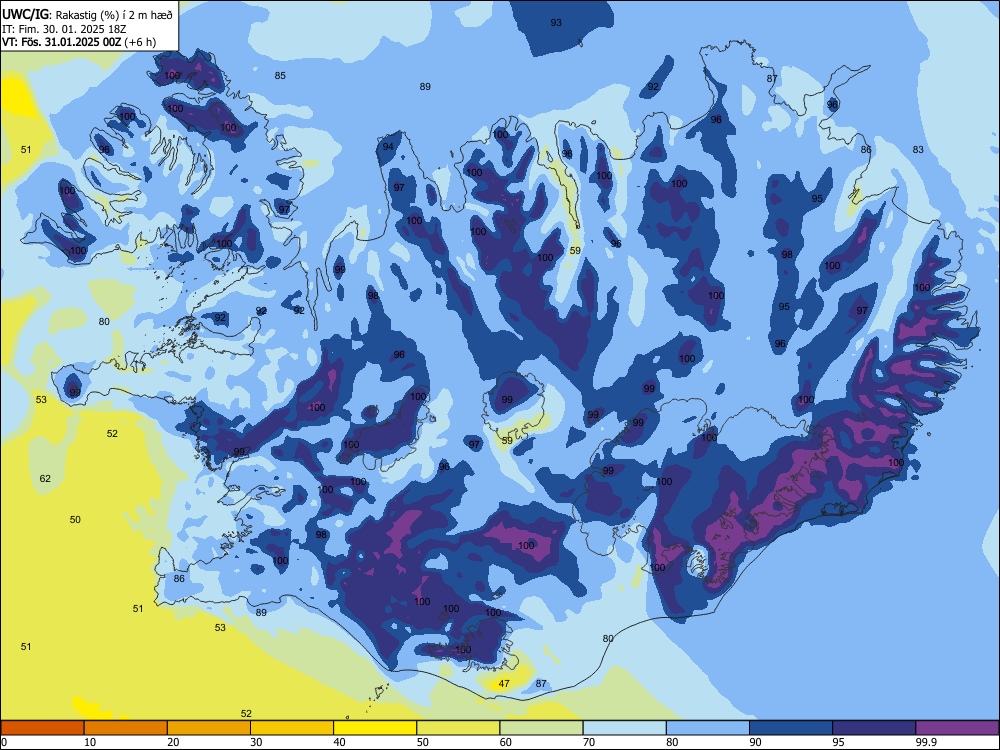
Task: Click the 95 tick label on legend
Action: coord(838,742)
